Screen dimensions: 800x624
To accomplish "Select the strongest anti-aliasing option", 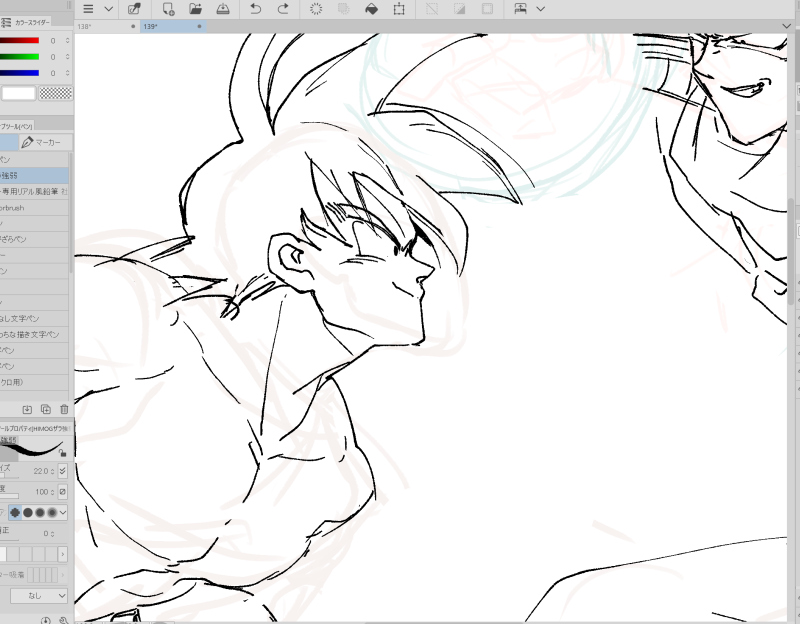I will coord(52,512).
